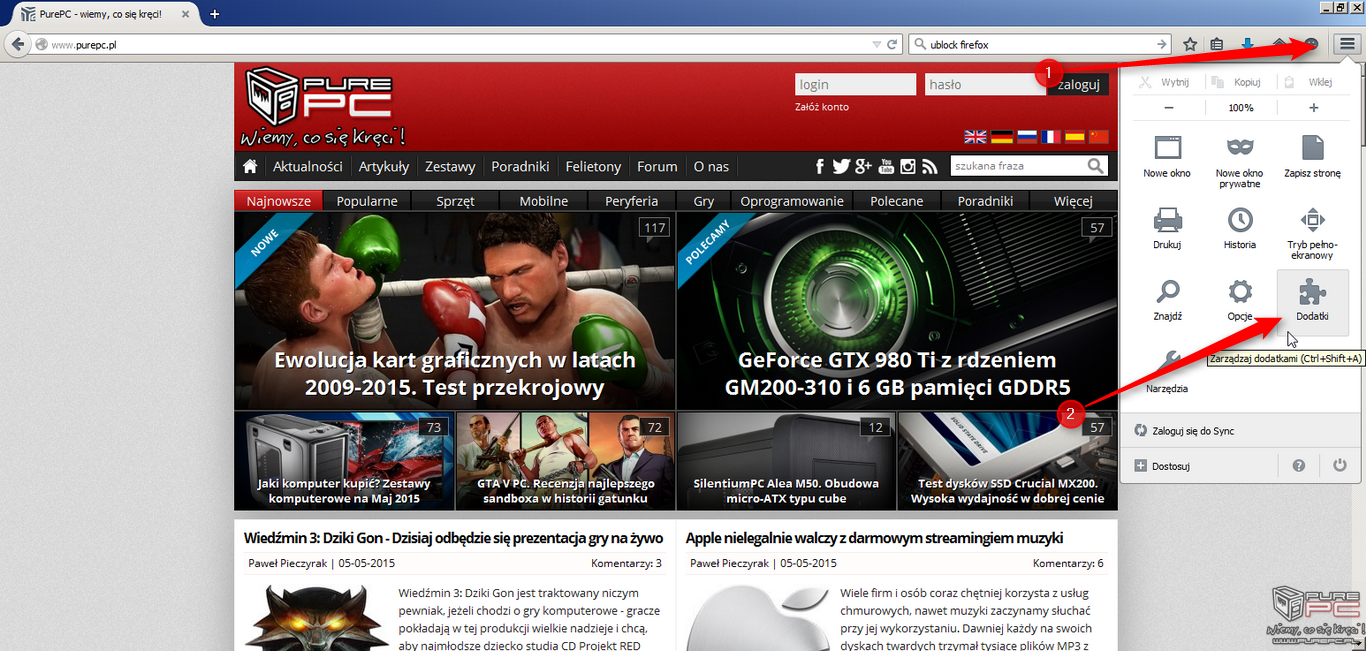
Task: Click Znajdź magnifier icon
Action: pyautogui.click(x=1168, y=291)
